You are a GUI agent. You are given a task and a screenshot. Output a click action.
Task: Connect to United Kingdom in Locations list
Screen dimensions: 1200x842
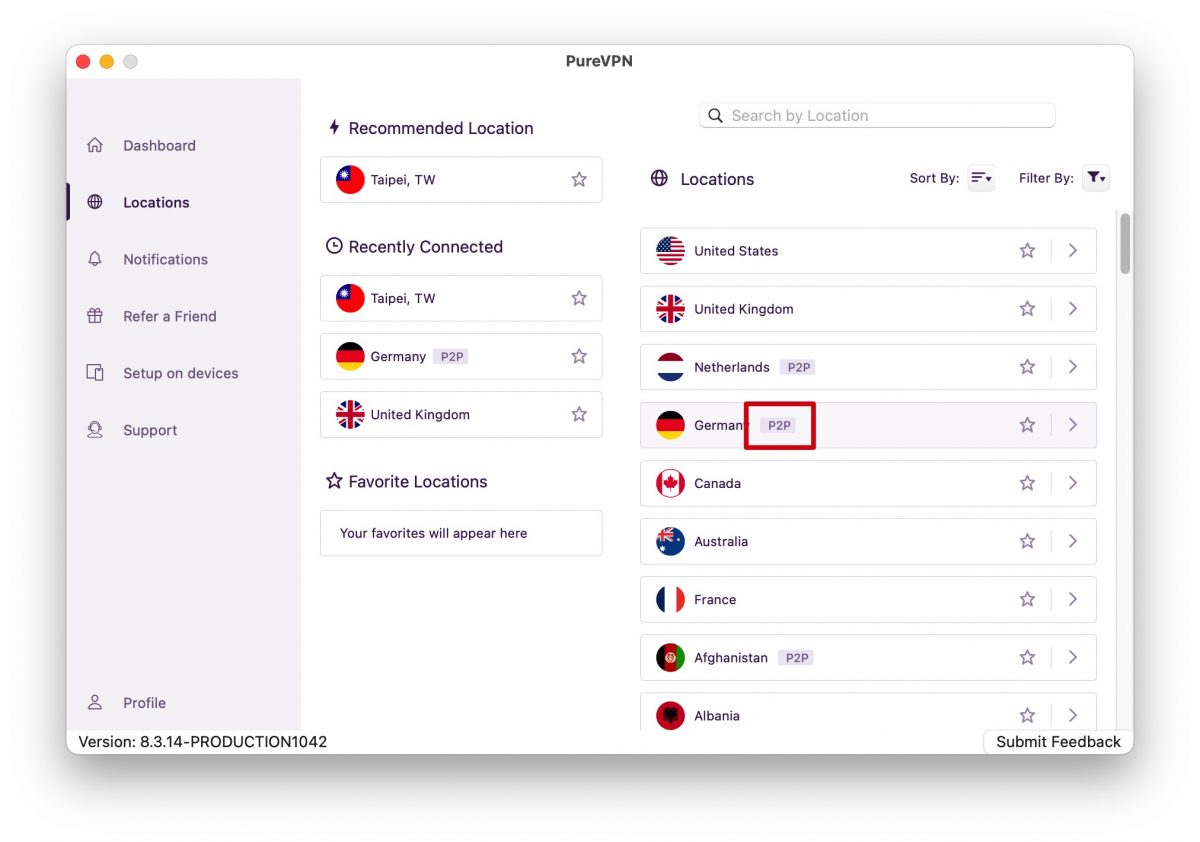point(868,309)
